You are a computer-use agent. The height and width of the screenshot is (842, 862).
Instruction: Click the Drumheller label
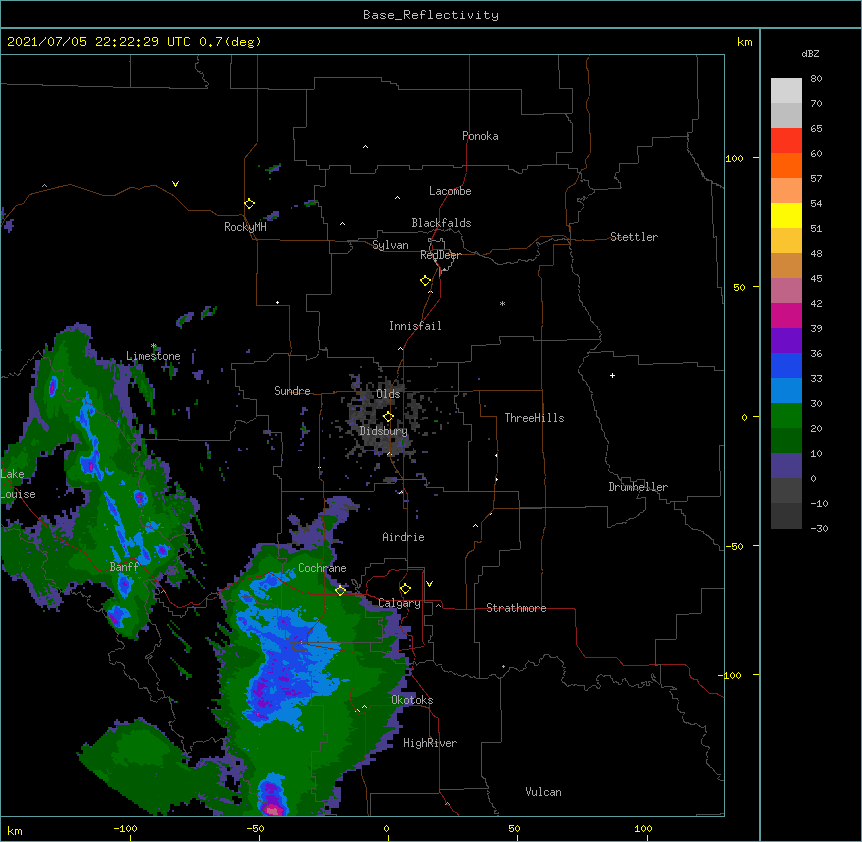[x=638, y=487]
